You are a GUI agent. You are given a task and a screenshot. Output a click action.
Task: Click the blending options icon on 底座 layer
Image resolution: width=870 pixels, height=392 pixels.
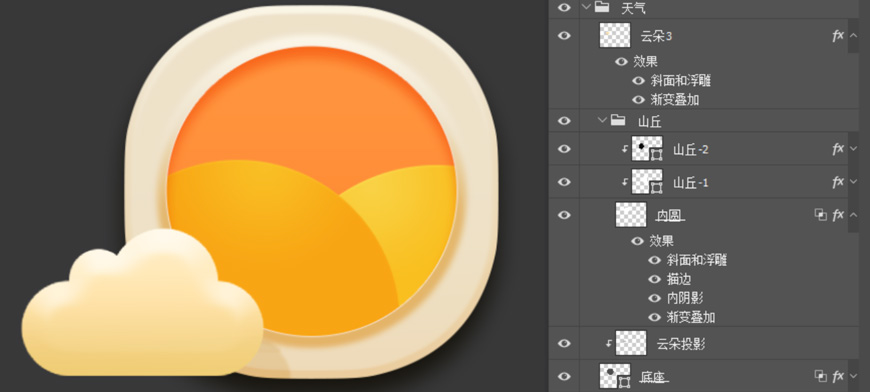(820, 376)
